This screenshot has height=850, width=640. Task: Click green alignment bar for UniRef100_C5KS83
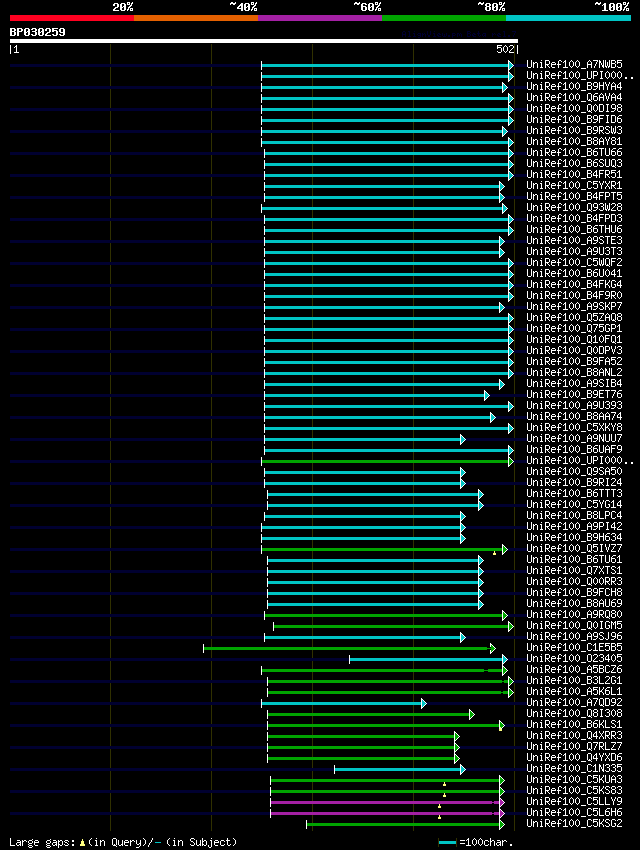click(x=387, y=791)
